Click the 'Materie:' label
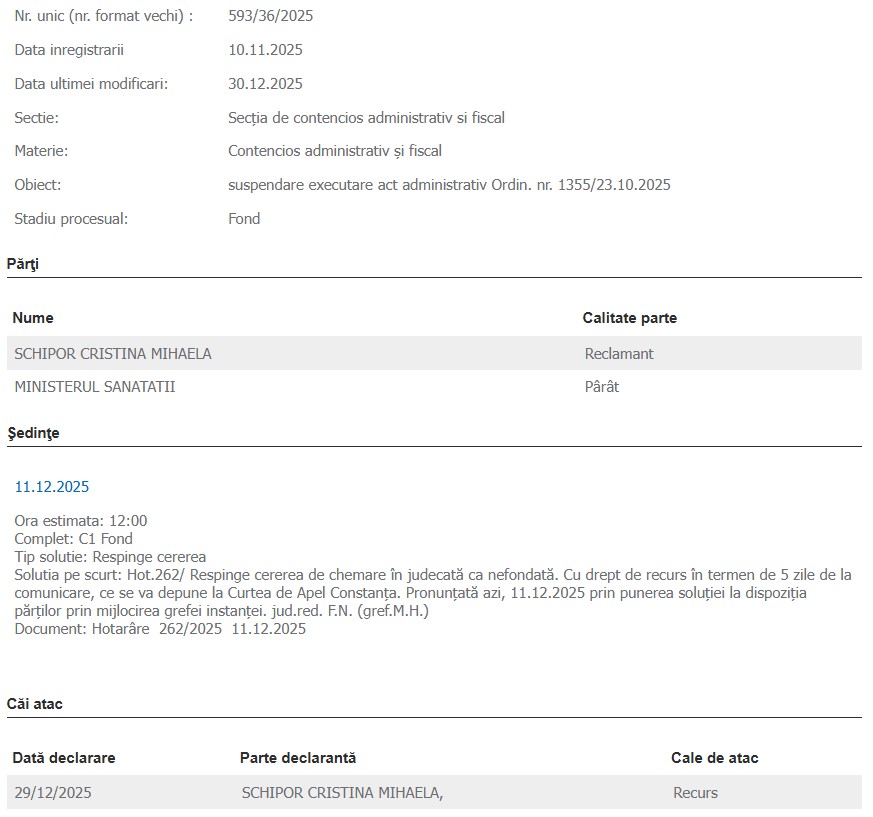This screenshot has width=873, height=817. (41, 151)
